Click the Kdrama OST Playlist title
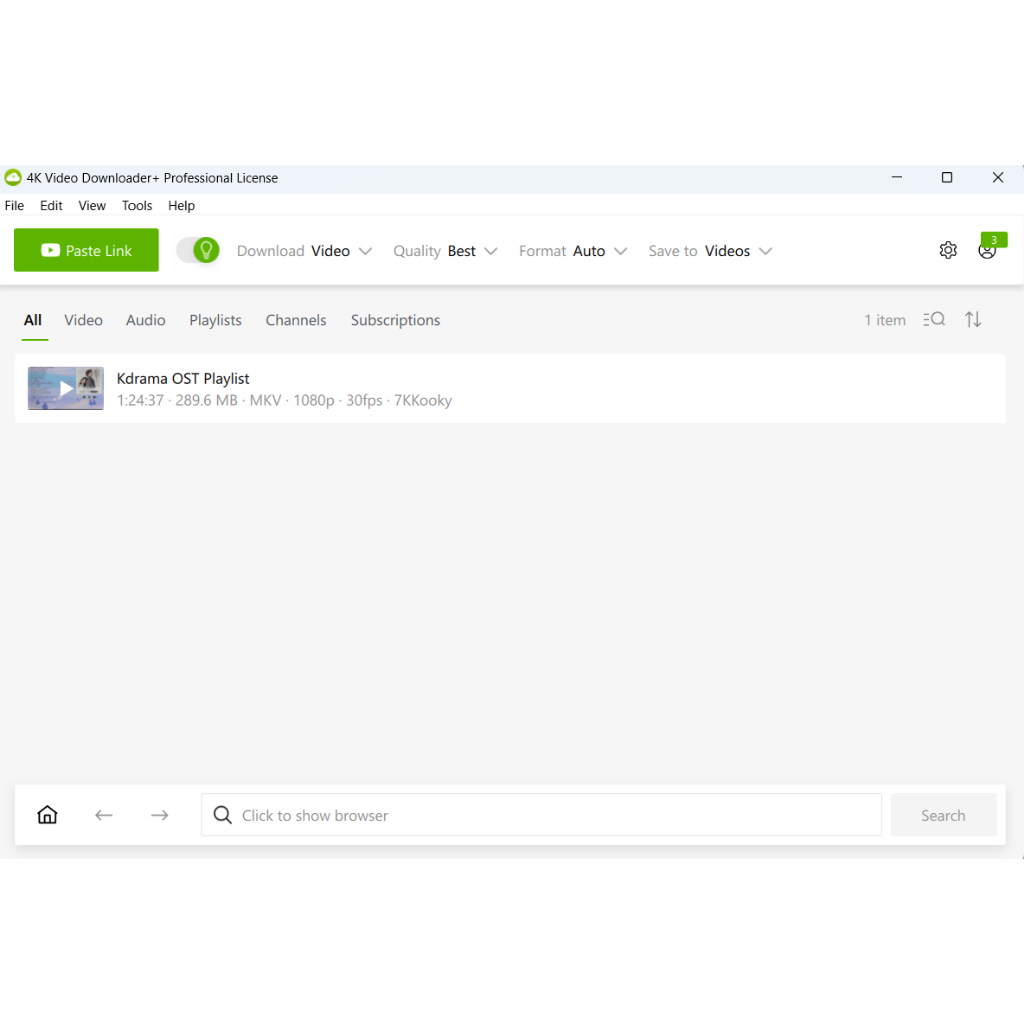 coord(183,378)
